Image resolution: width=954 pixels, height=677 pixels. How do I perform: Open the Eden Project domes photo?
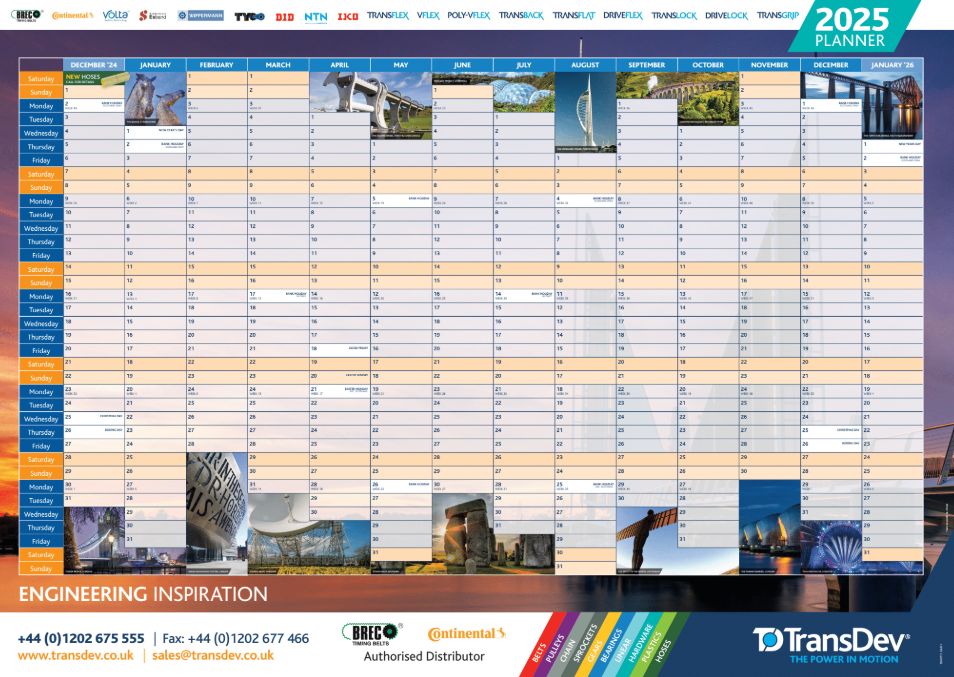[x=523, y=91]
